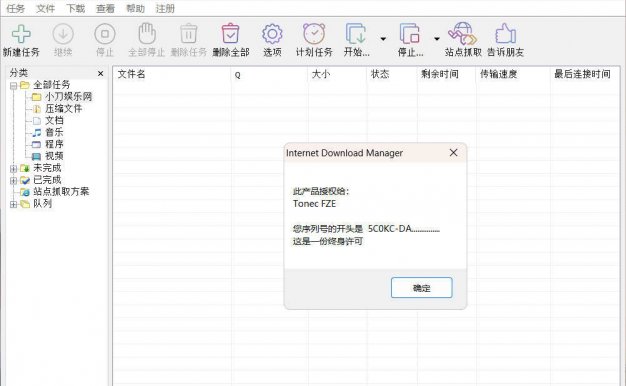Image resolution: width=626 pixels, height=386 pixels.
Task: Sort by 文件名 column header
Action: point(172,75)
